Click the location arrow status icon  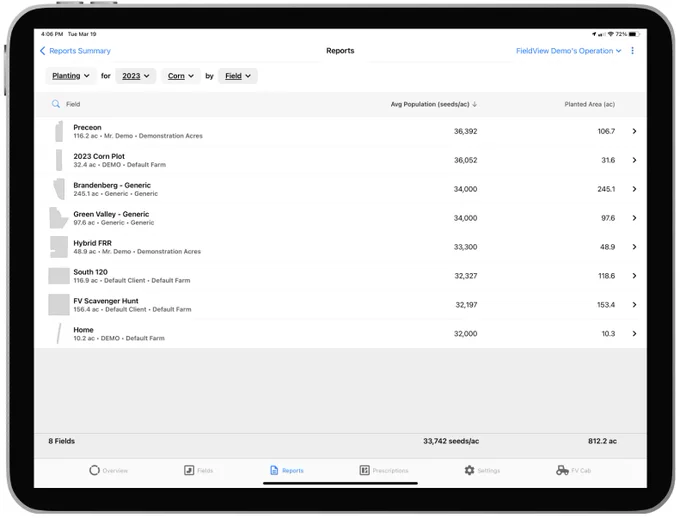pos(594,34)
